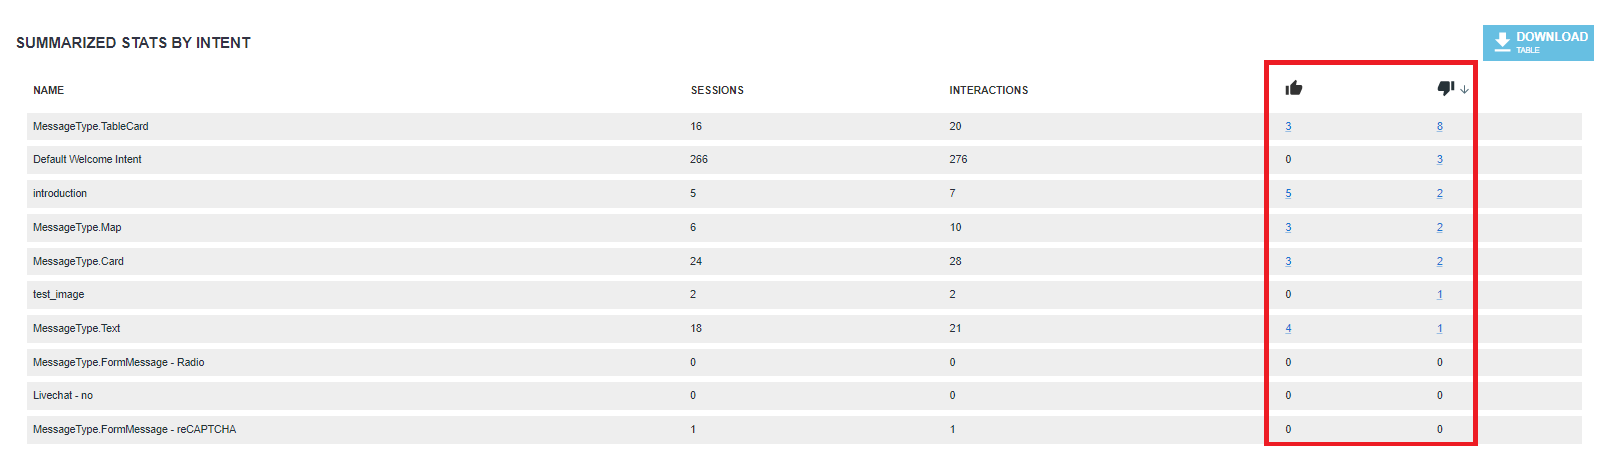This screenshot has height=465, width=1622.
Task: Open thumbs-down count for MessageType.Card
Action: (x=1440, y=261)
